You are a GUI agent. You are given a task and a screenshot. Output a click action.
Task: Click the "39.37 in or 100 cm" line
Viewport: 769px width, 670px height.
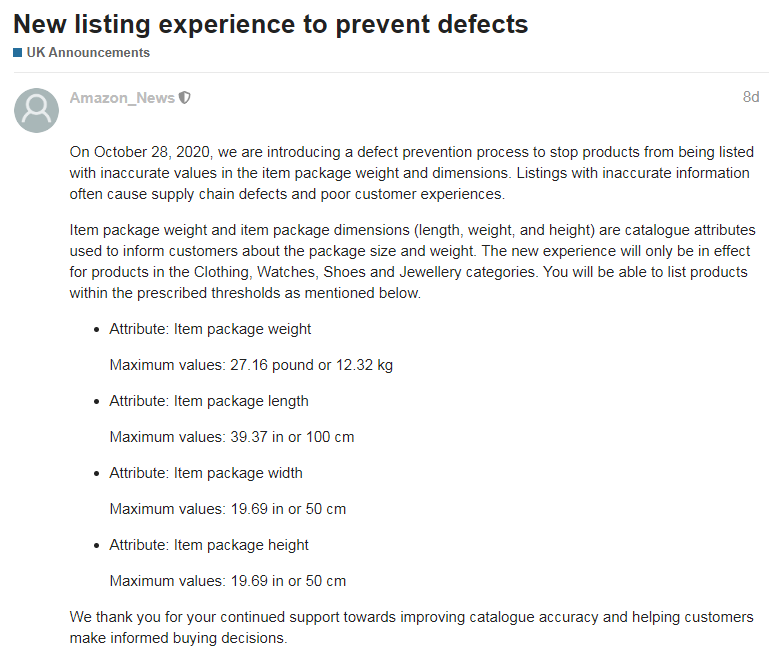click(x=232, y=437)
